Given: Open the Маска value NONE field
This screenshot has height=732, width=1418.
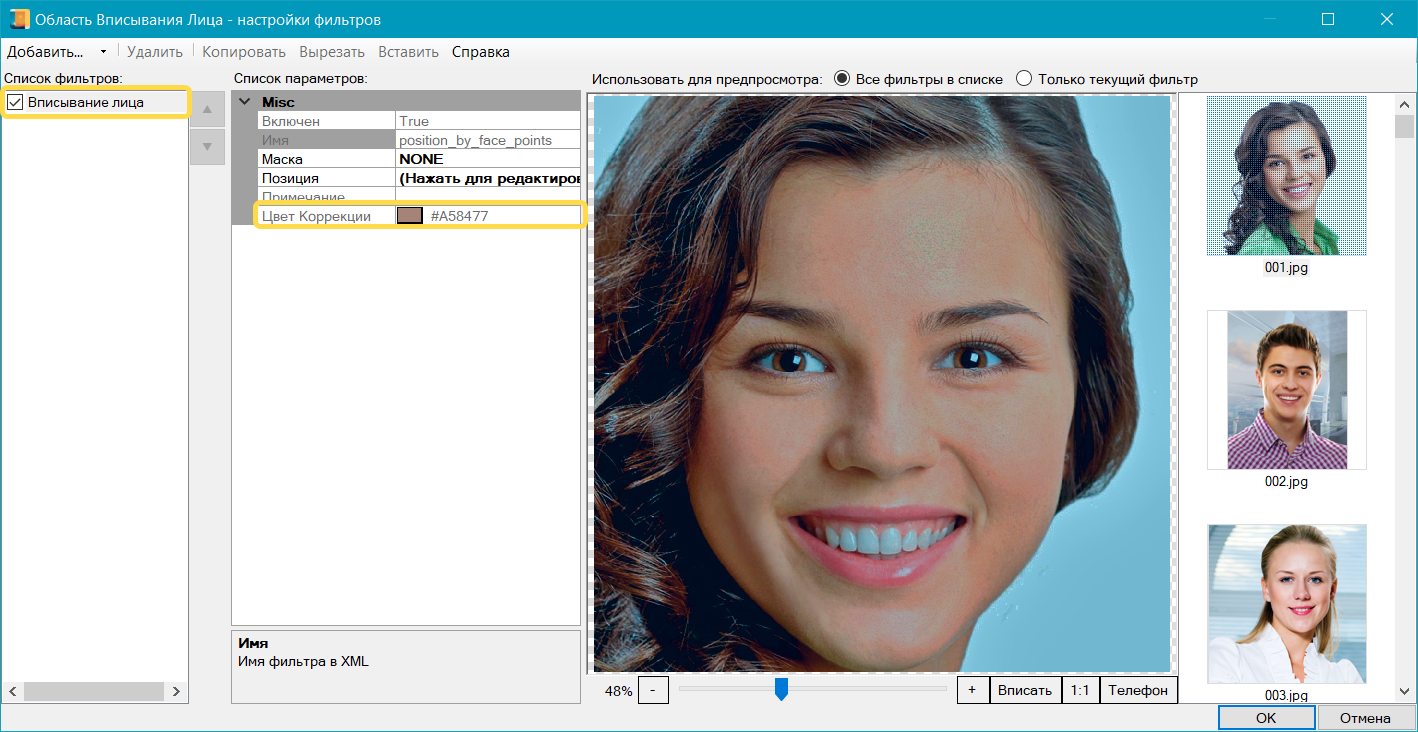Looking at the screenshot, I should tap(488, 159).
